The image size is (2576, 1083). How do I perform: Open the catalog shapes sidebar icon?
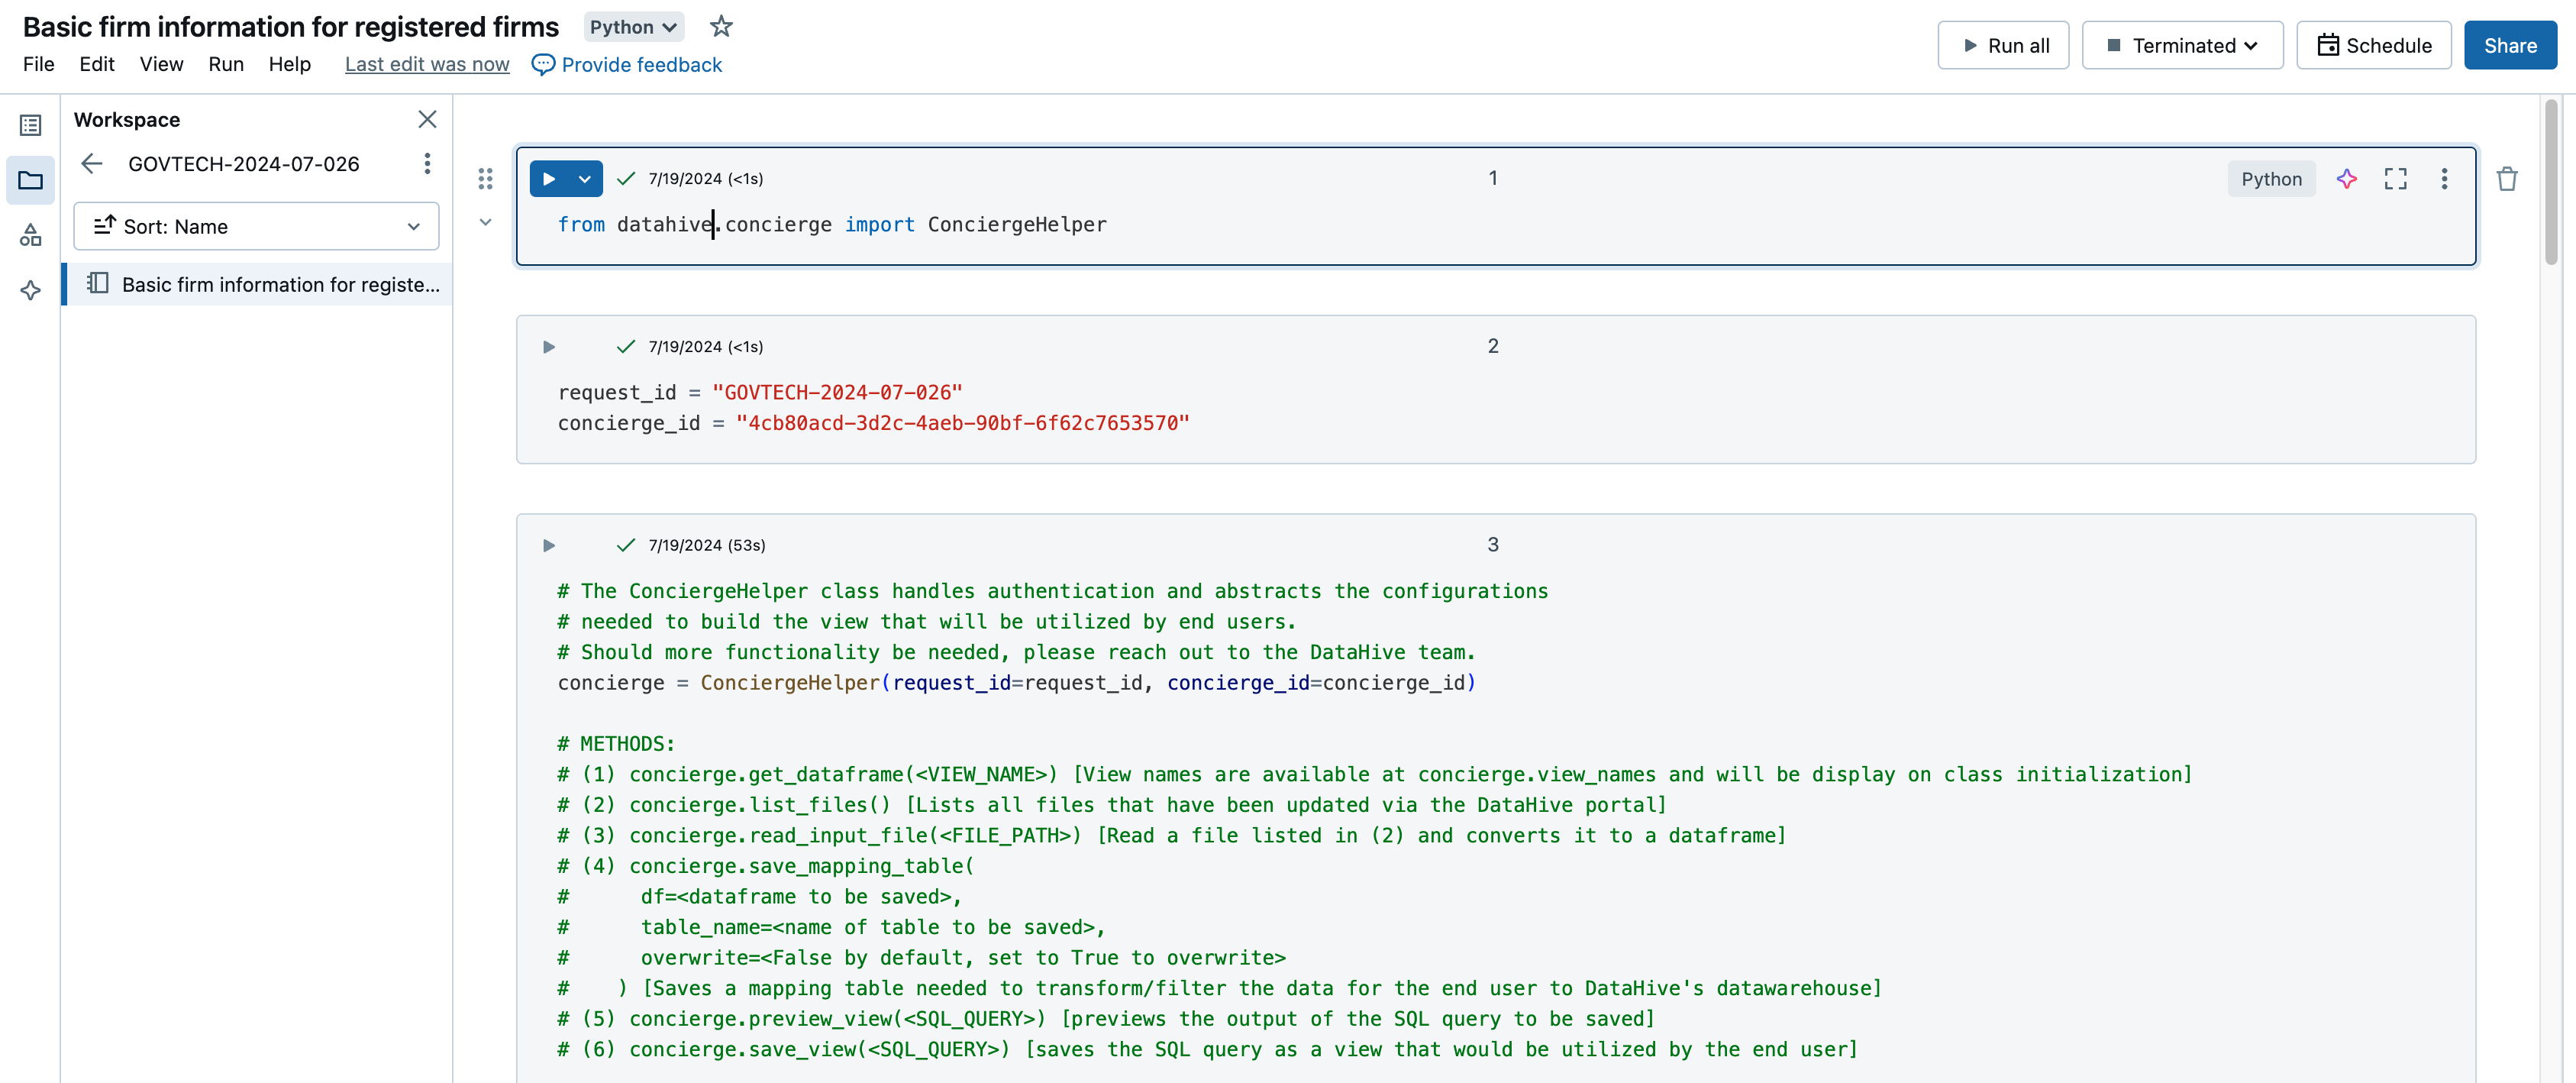click(x=30, y=235)
